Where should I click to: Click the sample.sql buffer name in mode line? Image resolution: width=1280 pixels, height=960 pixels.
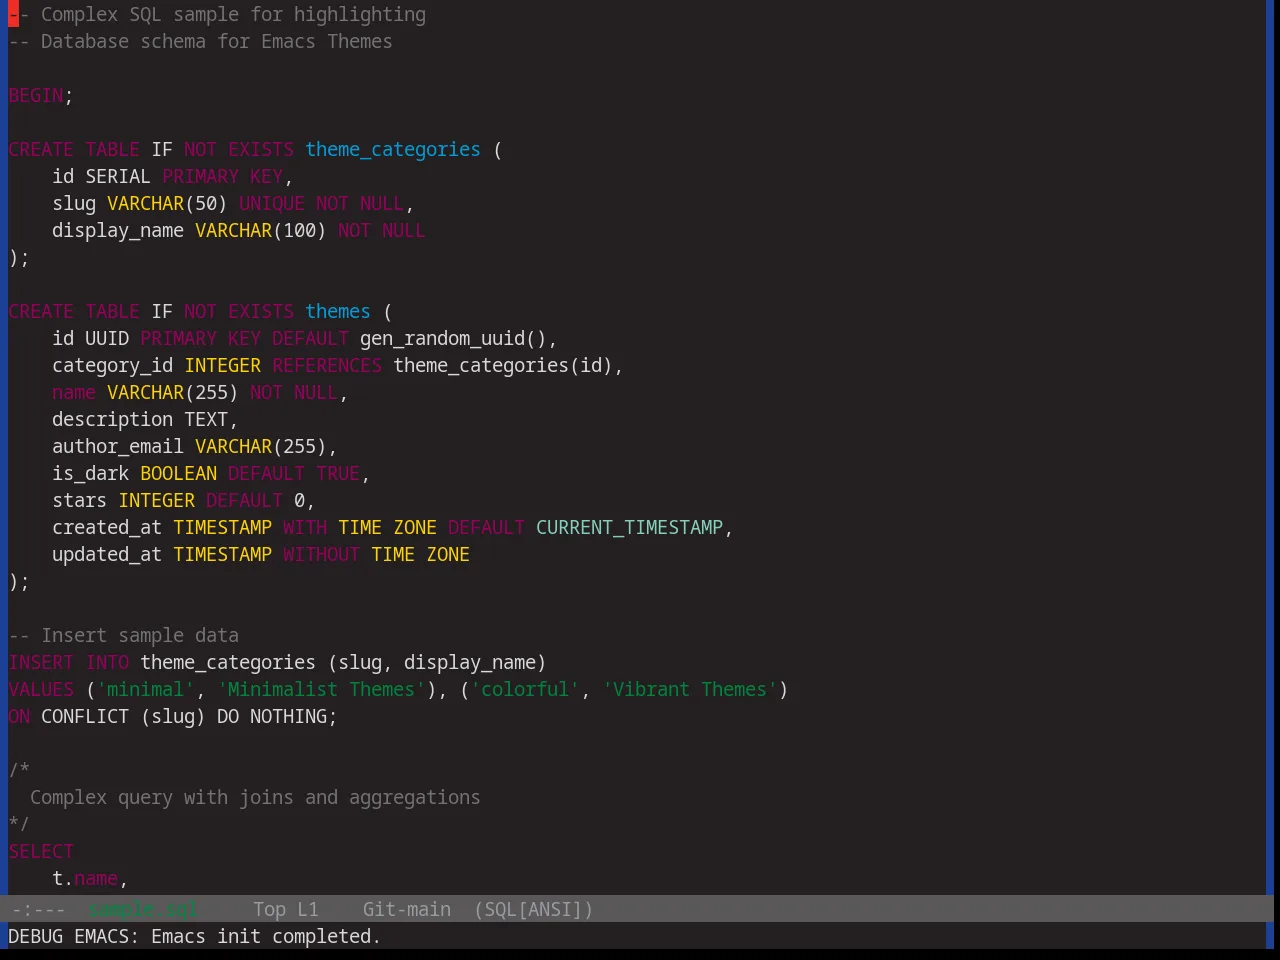pos(142,909)
